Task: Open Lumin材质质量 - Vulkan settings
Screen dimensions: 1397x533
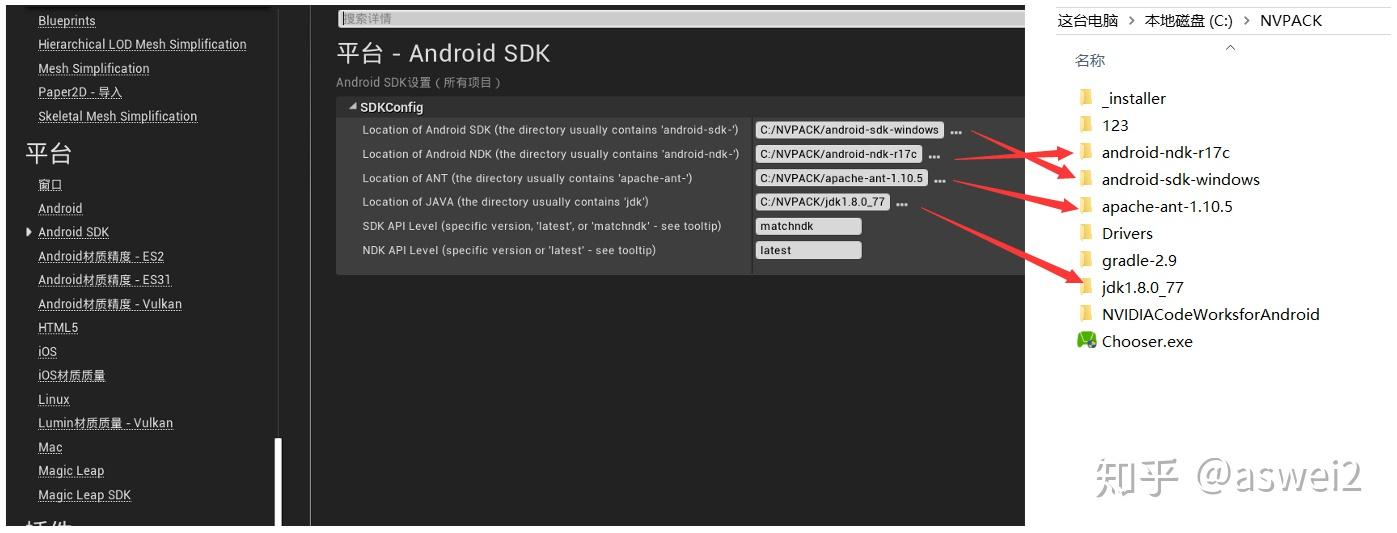Action: (106, 423)
